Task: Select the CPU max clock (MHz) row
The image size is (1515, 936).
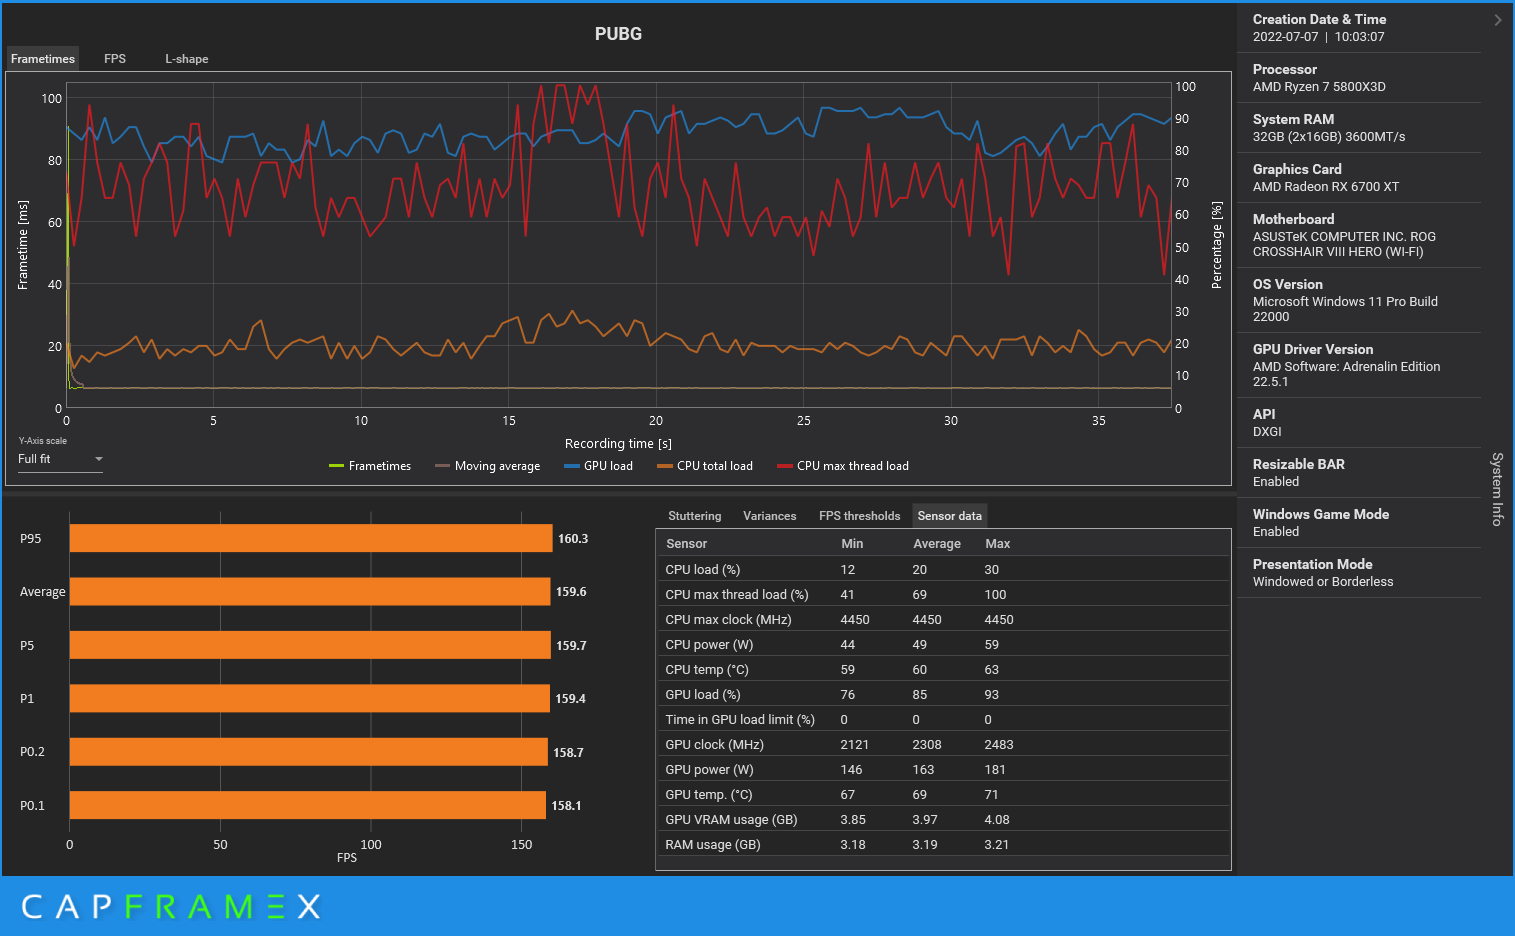Action: click(x=943, y=619)
